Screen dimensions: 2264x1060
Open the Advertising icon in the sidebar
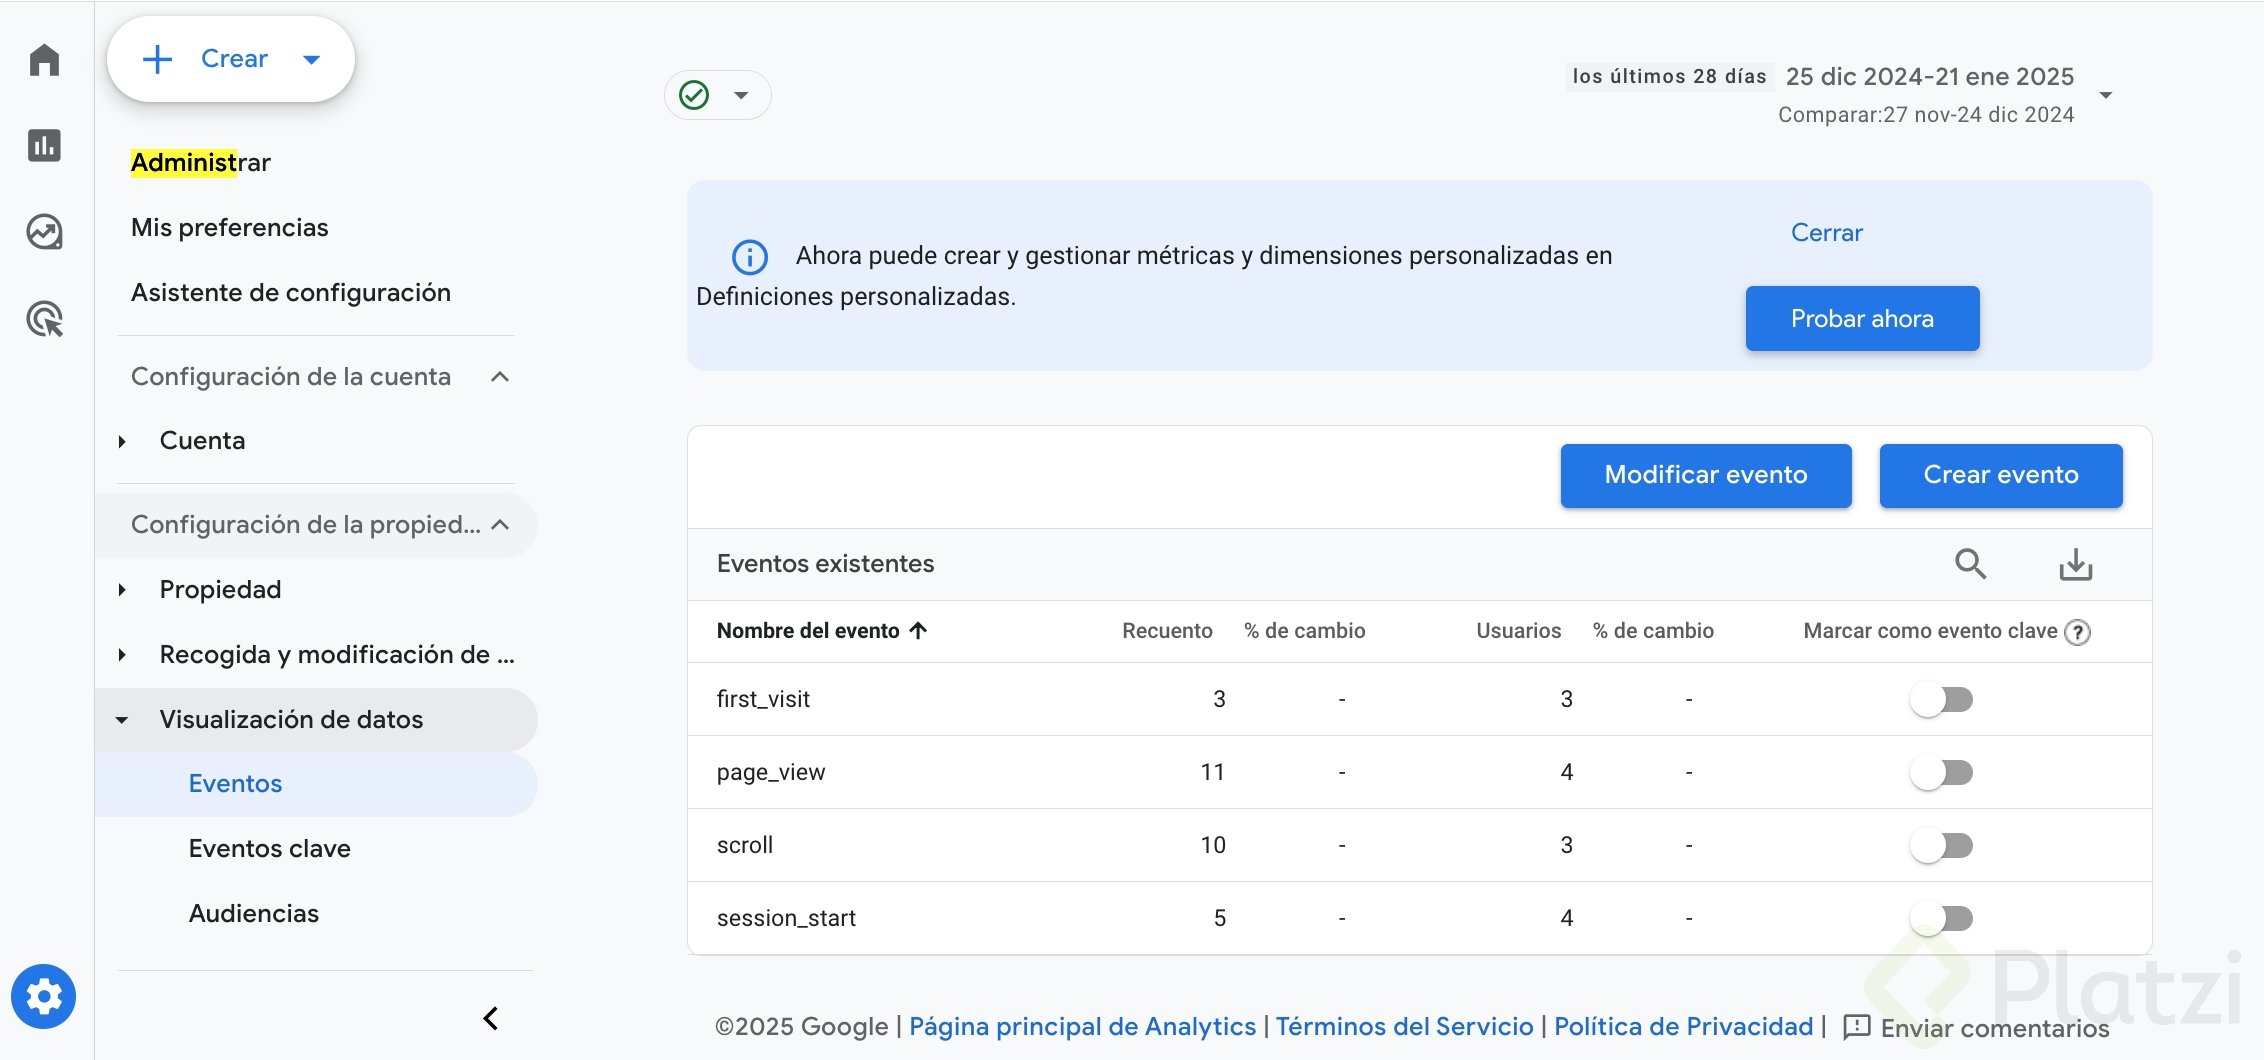(44, 319)
